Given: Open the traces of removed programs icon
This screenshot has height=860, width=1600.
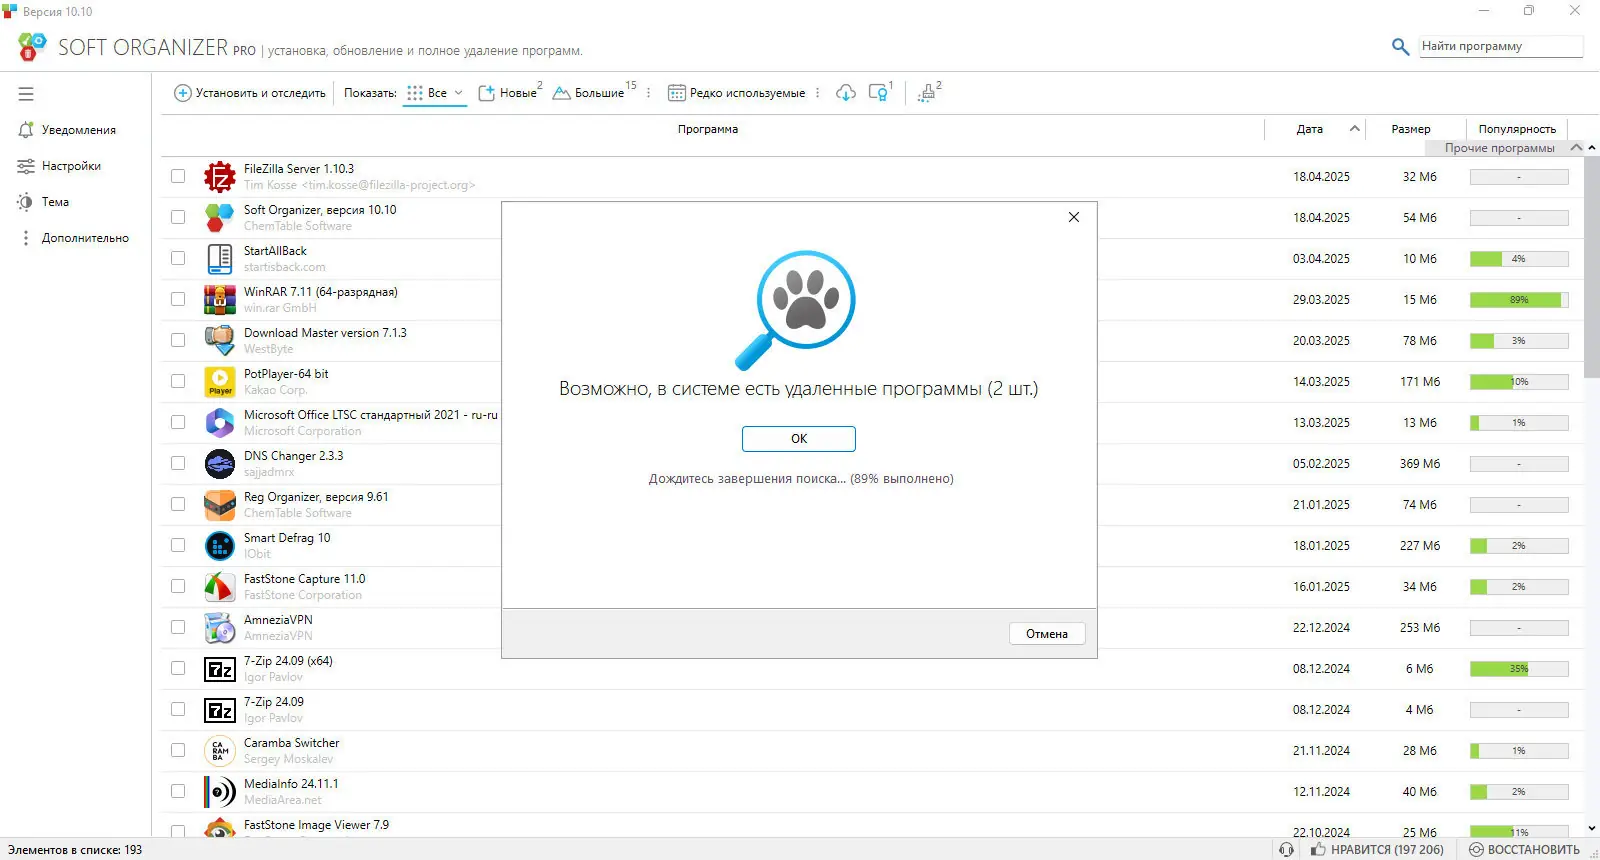Looking at the screenshot, I should pyautogui.click(x=879, y=93).
